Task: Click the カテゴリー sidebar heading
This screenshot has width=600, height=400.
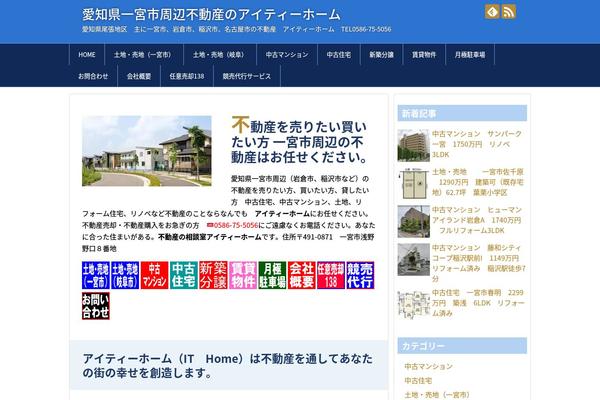Action: (462, 346)
